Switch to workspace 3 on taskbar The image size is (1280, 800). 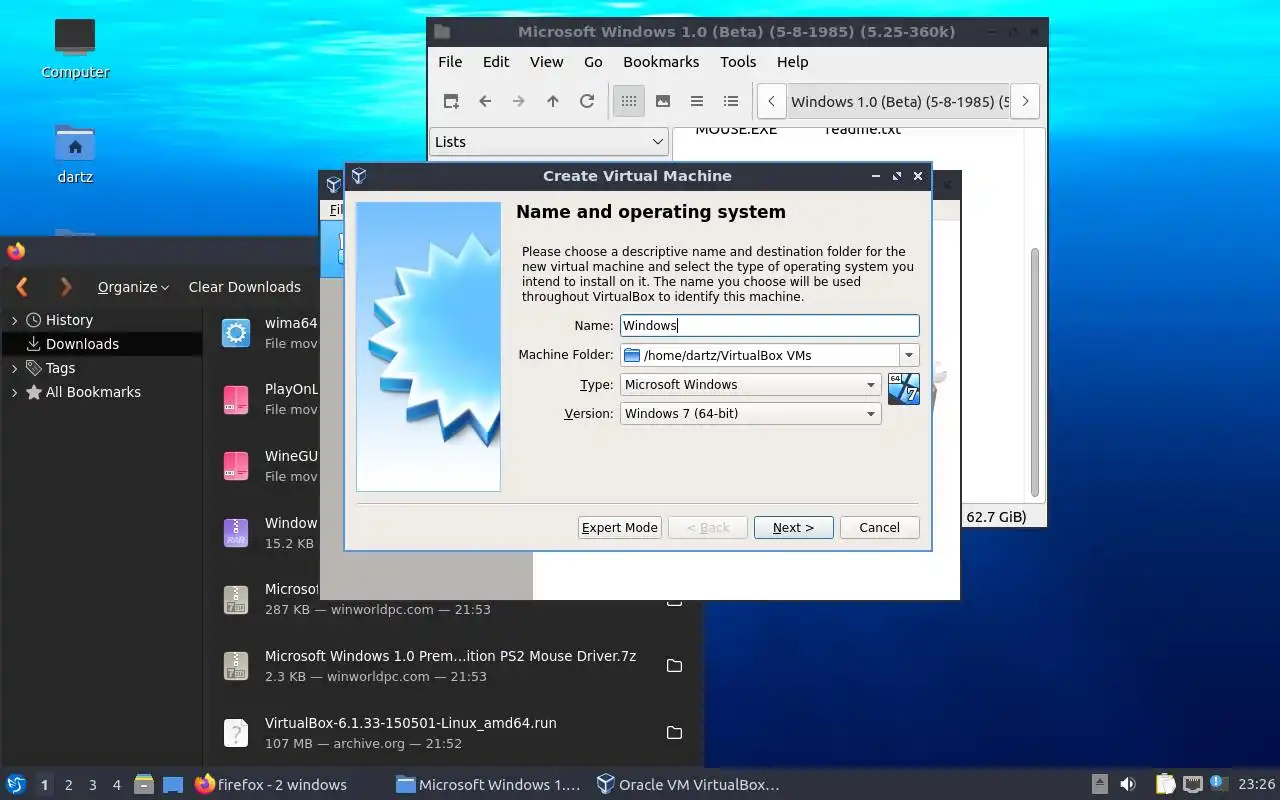[93, 785]
